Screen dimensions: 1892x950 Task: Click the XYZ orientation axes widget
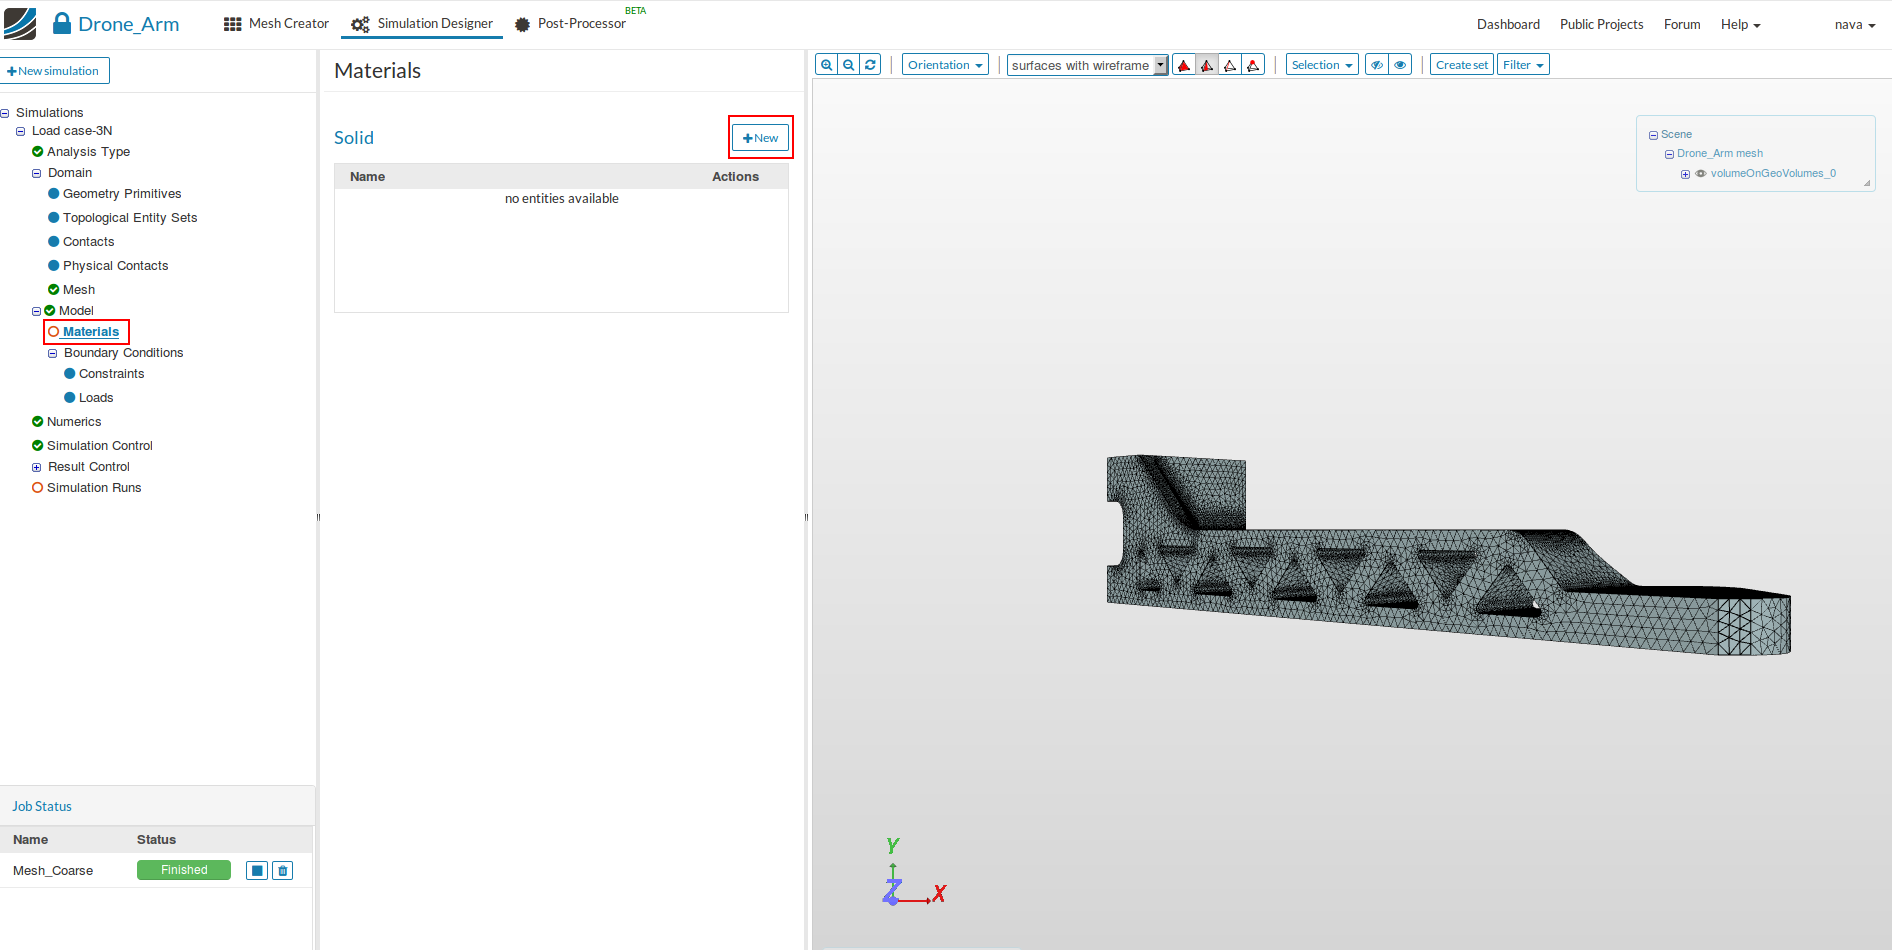click(914, 873)
